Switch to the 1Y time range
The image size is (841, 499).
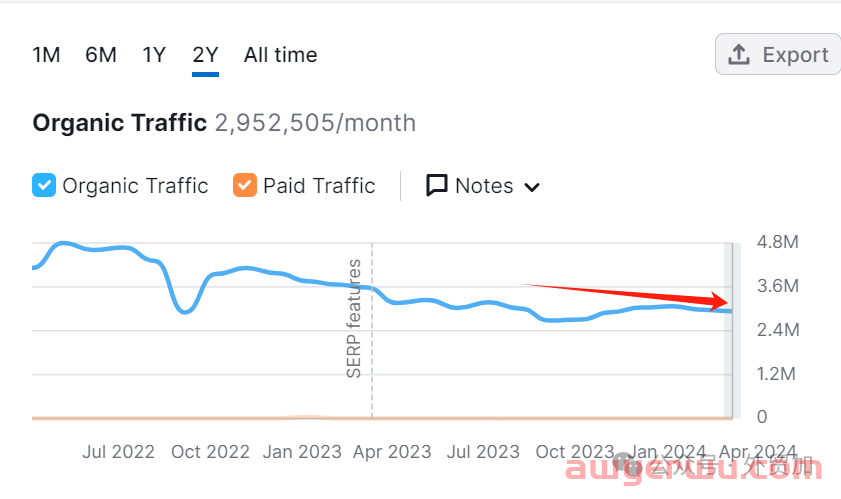click(x=154, y=55)
